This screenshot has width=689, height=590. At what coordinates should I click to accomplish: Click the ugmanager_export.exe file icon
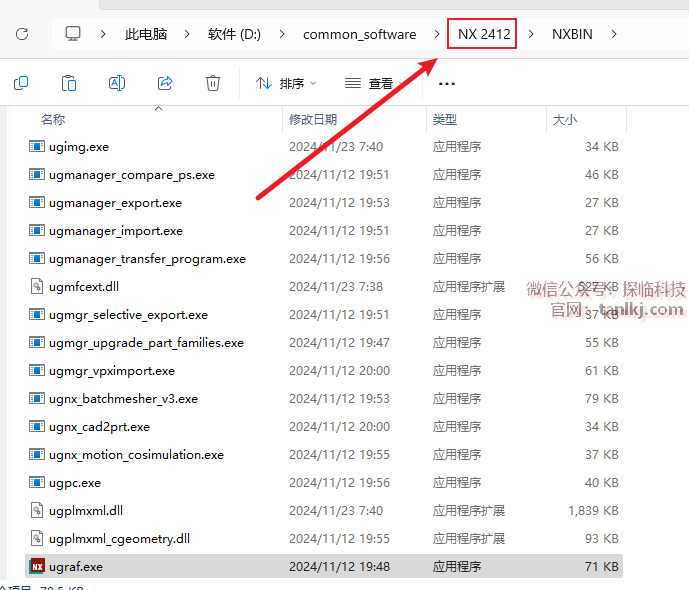point(37,203)
